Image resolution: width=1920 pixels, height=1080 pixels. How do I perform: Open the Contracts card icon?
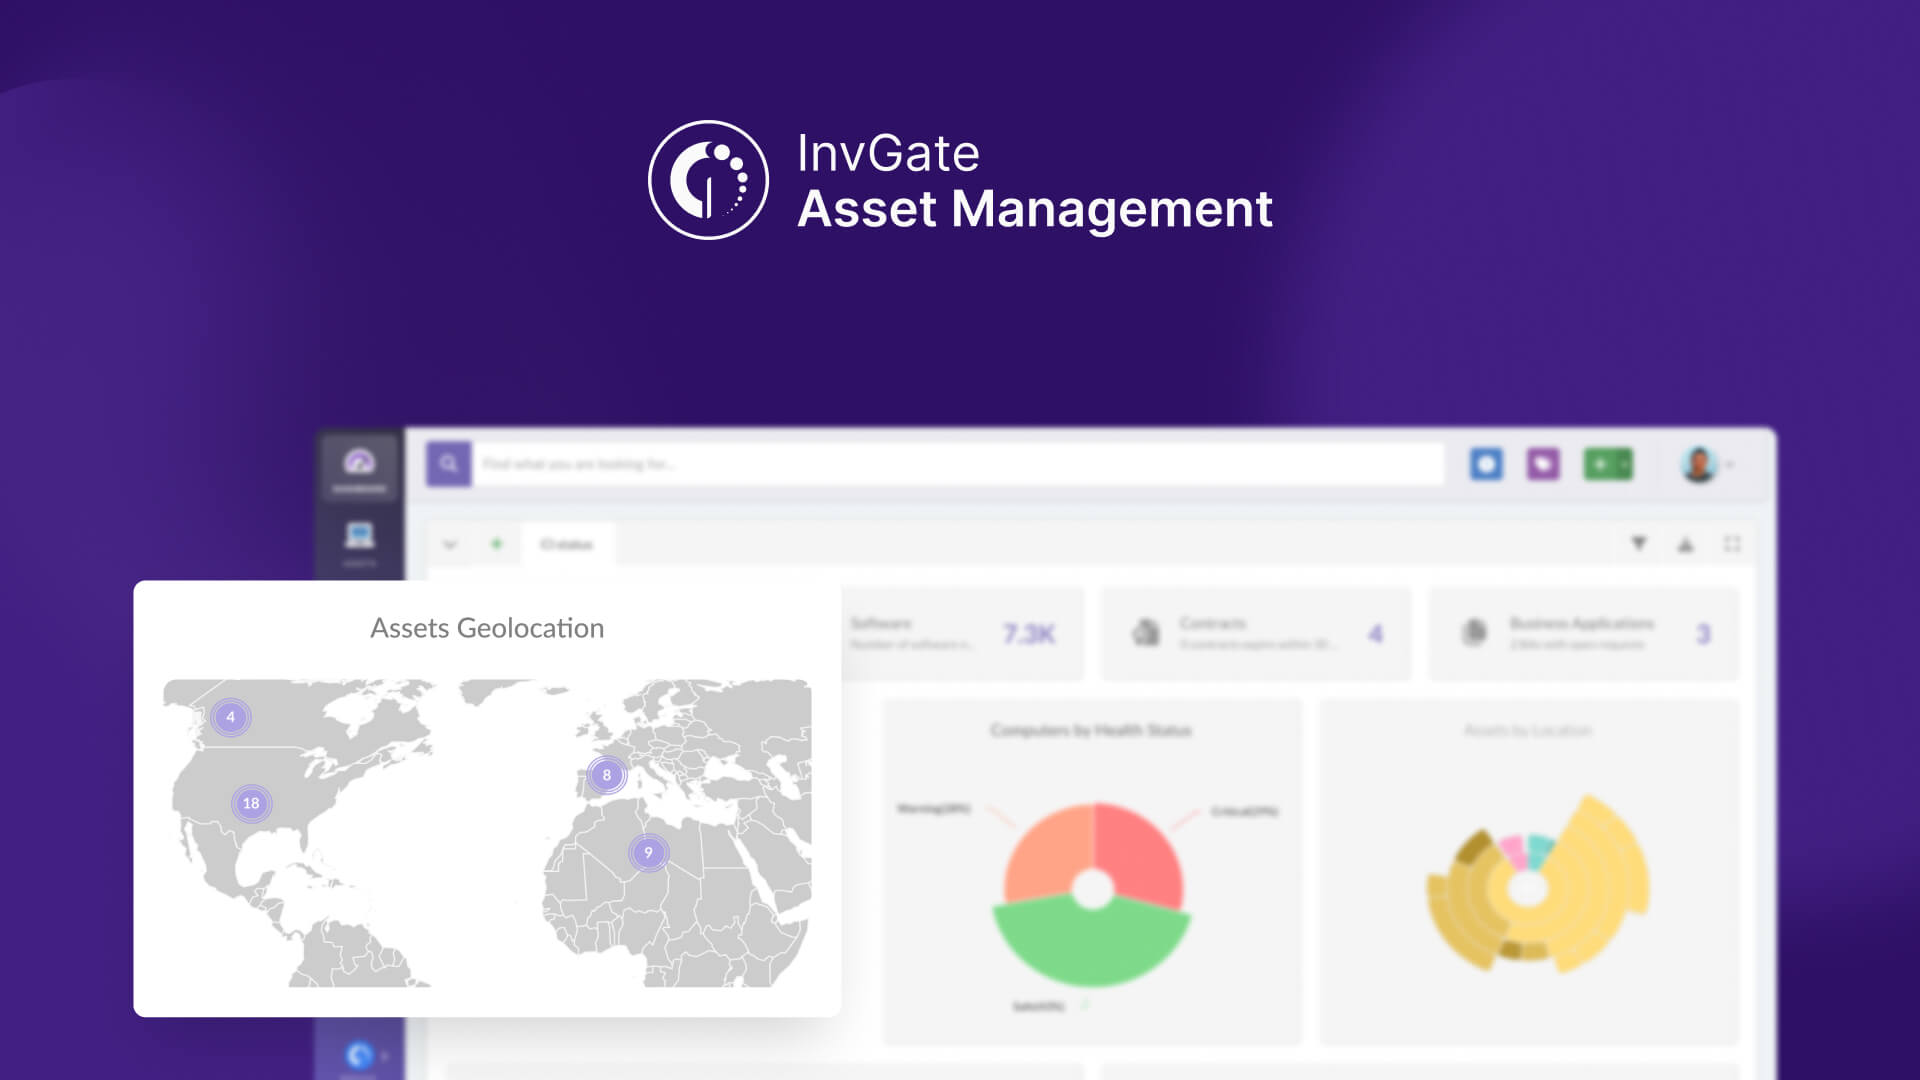coord(1146,633)
